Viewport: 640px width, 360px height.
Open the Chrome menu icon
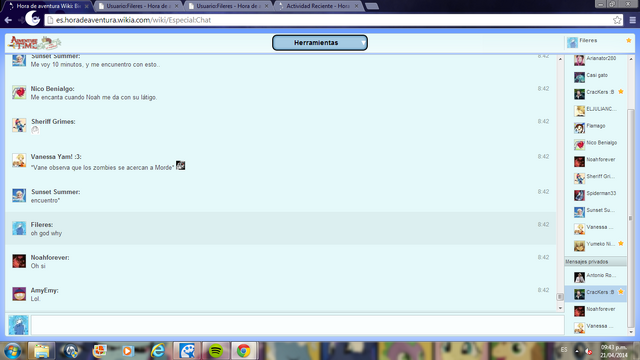pyautogui.click(x=632, y=20)
